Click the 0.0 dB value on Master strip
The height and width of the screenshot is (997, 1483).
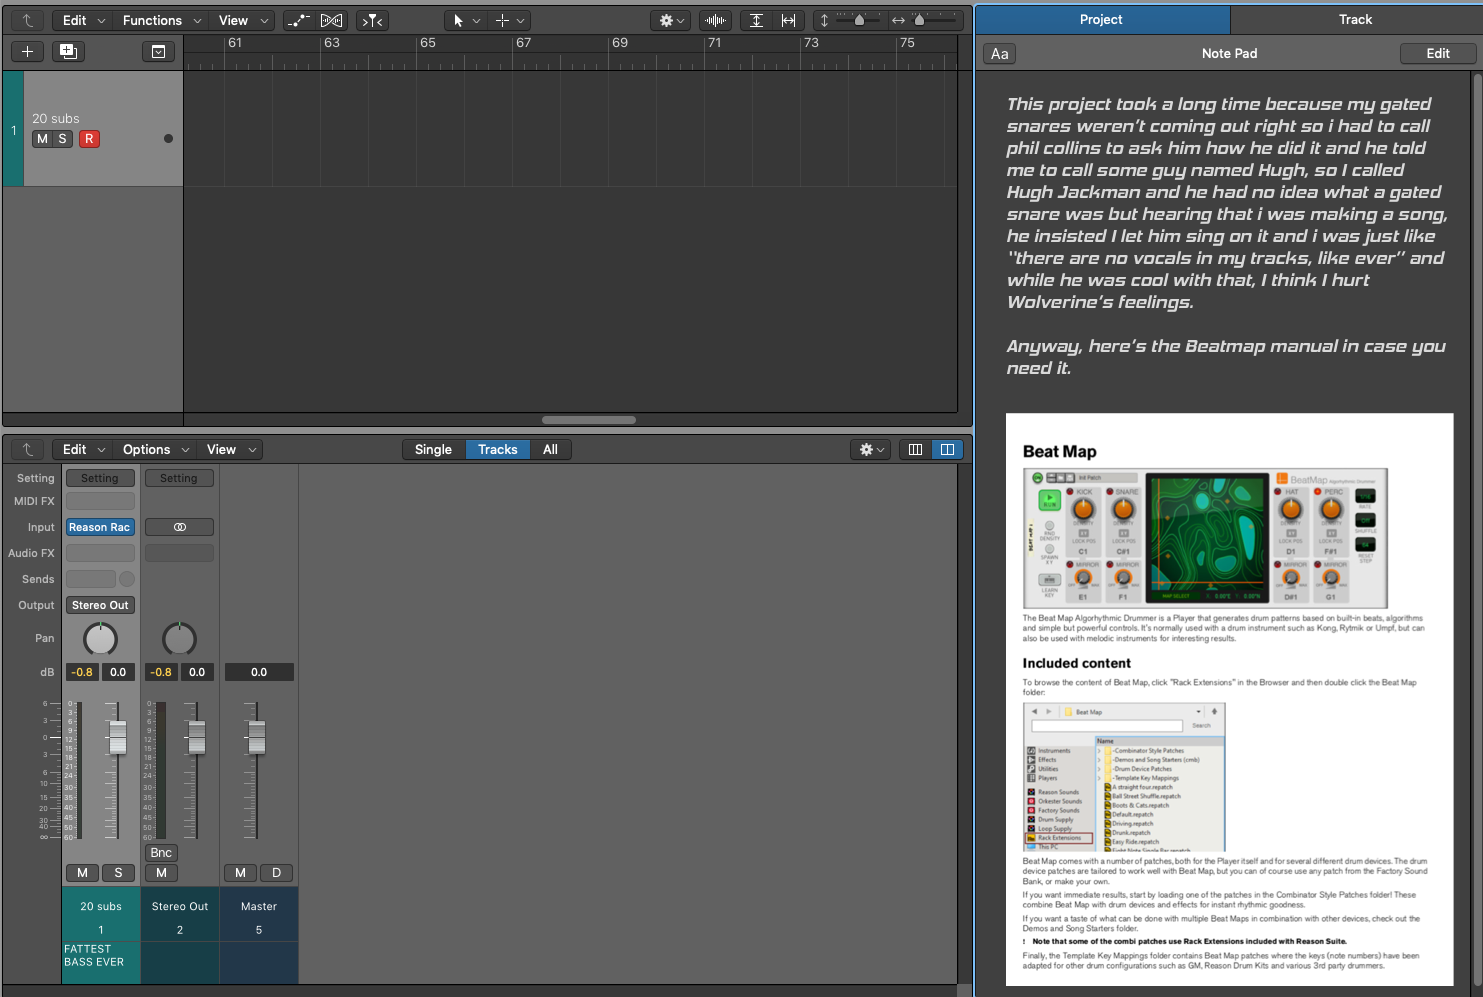pos(259,672)
